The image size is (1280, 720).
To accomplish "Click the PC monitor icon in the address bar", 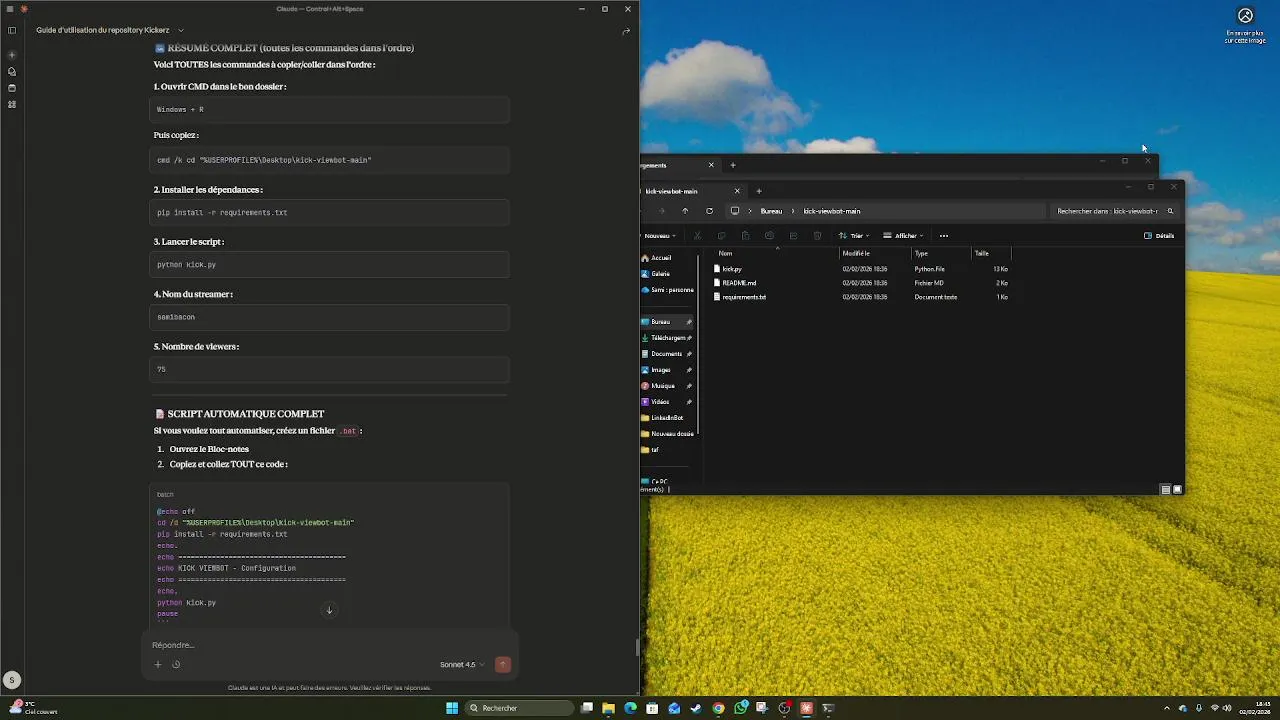I will click(735, 211).
